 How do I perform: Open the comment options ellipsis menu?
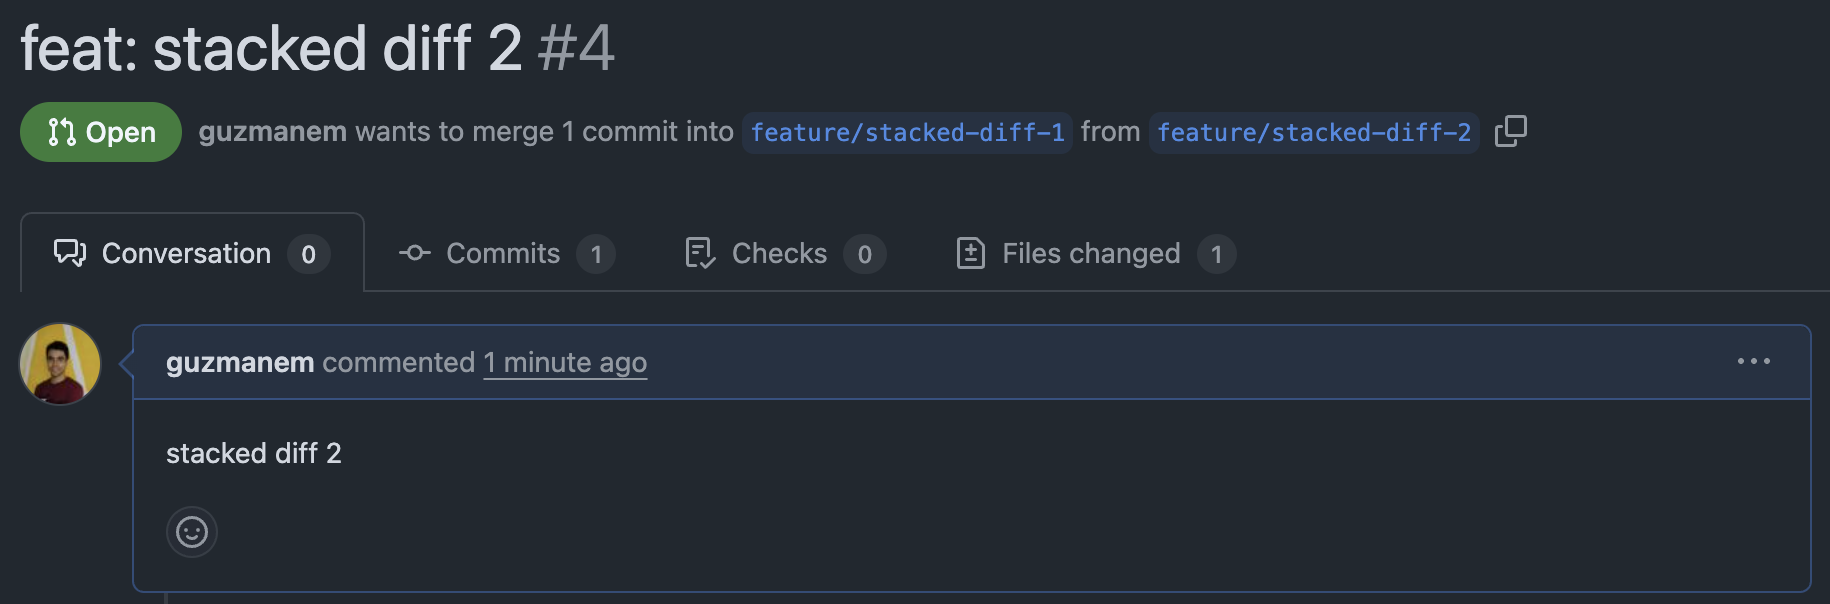coord(1753,361)
